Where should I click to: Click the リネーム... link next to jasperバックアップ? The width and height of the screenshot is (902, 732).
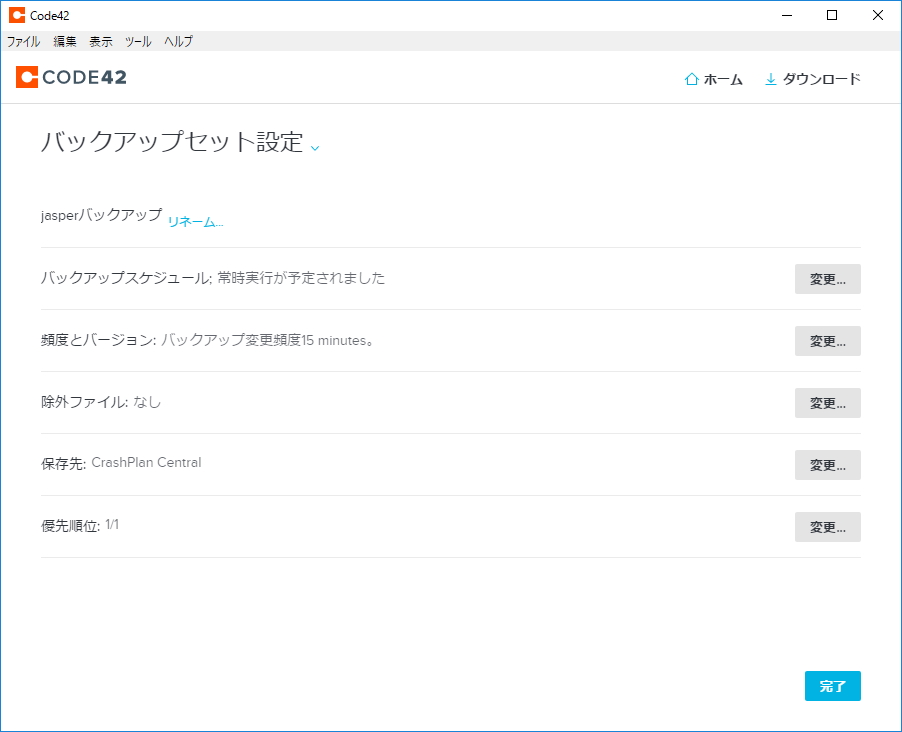coord(195,222)
